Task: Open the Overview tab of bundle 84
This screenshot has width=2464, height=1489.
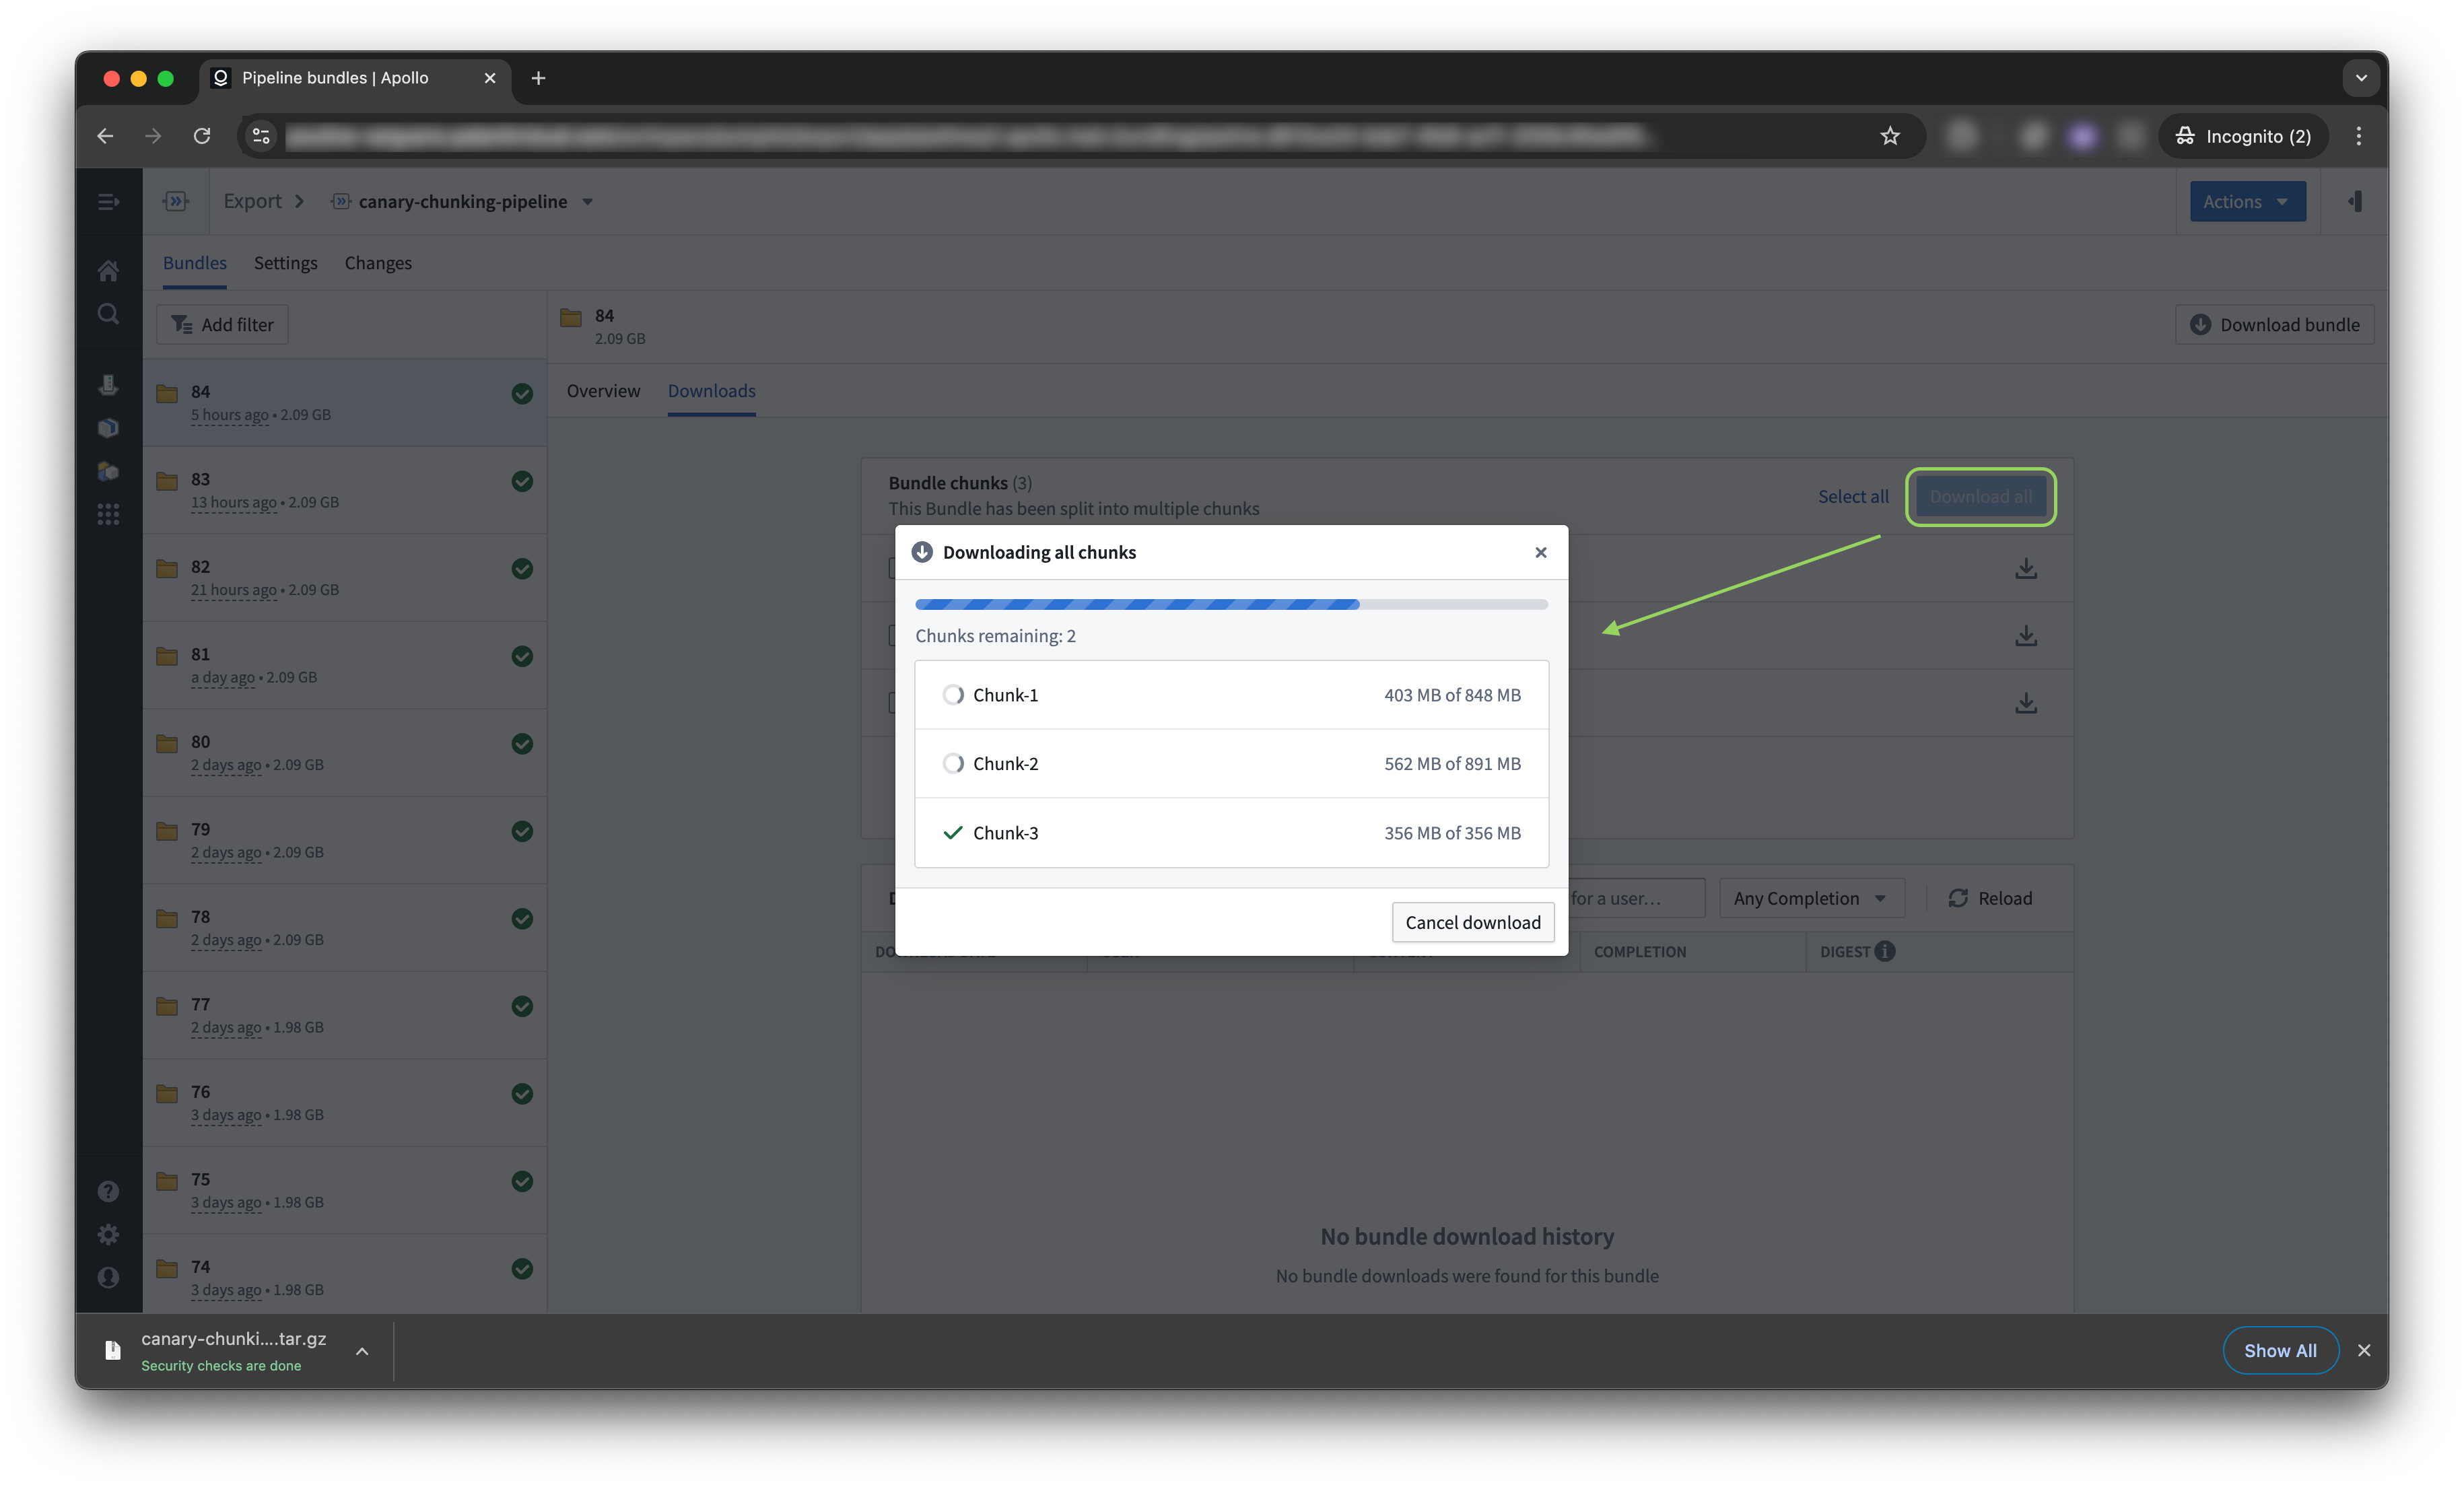Action: [x=603, y=391]
